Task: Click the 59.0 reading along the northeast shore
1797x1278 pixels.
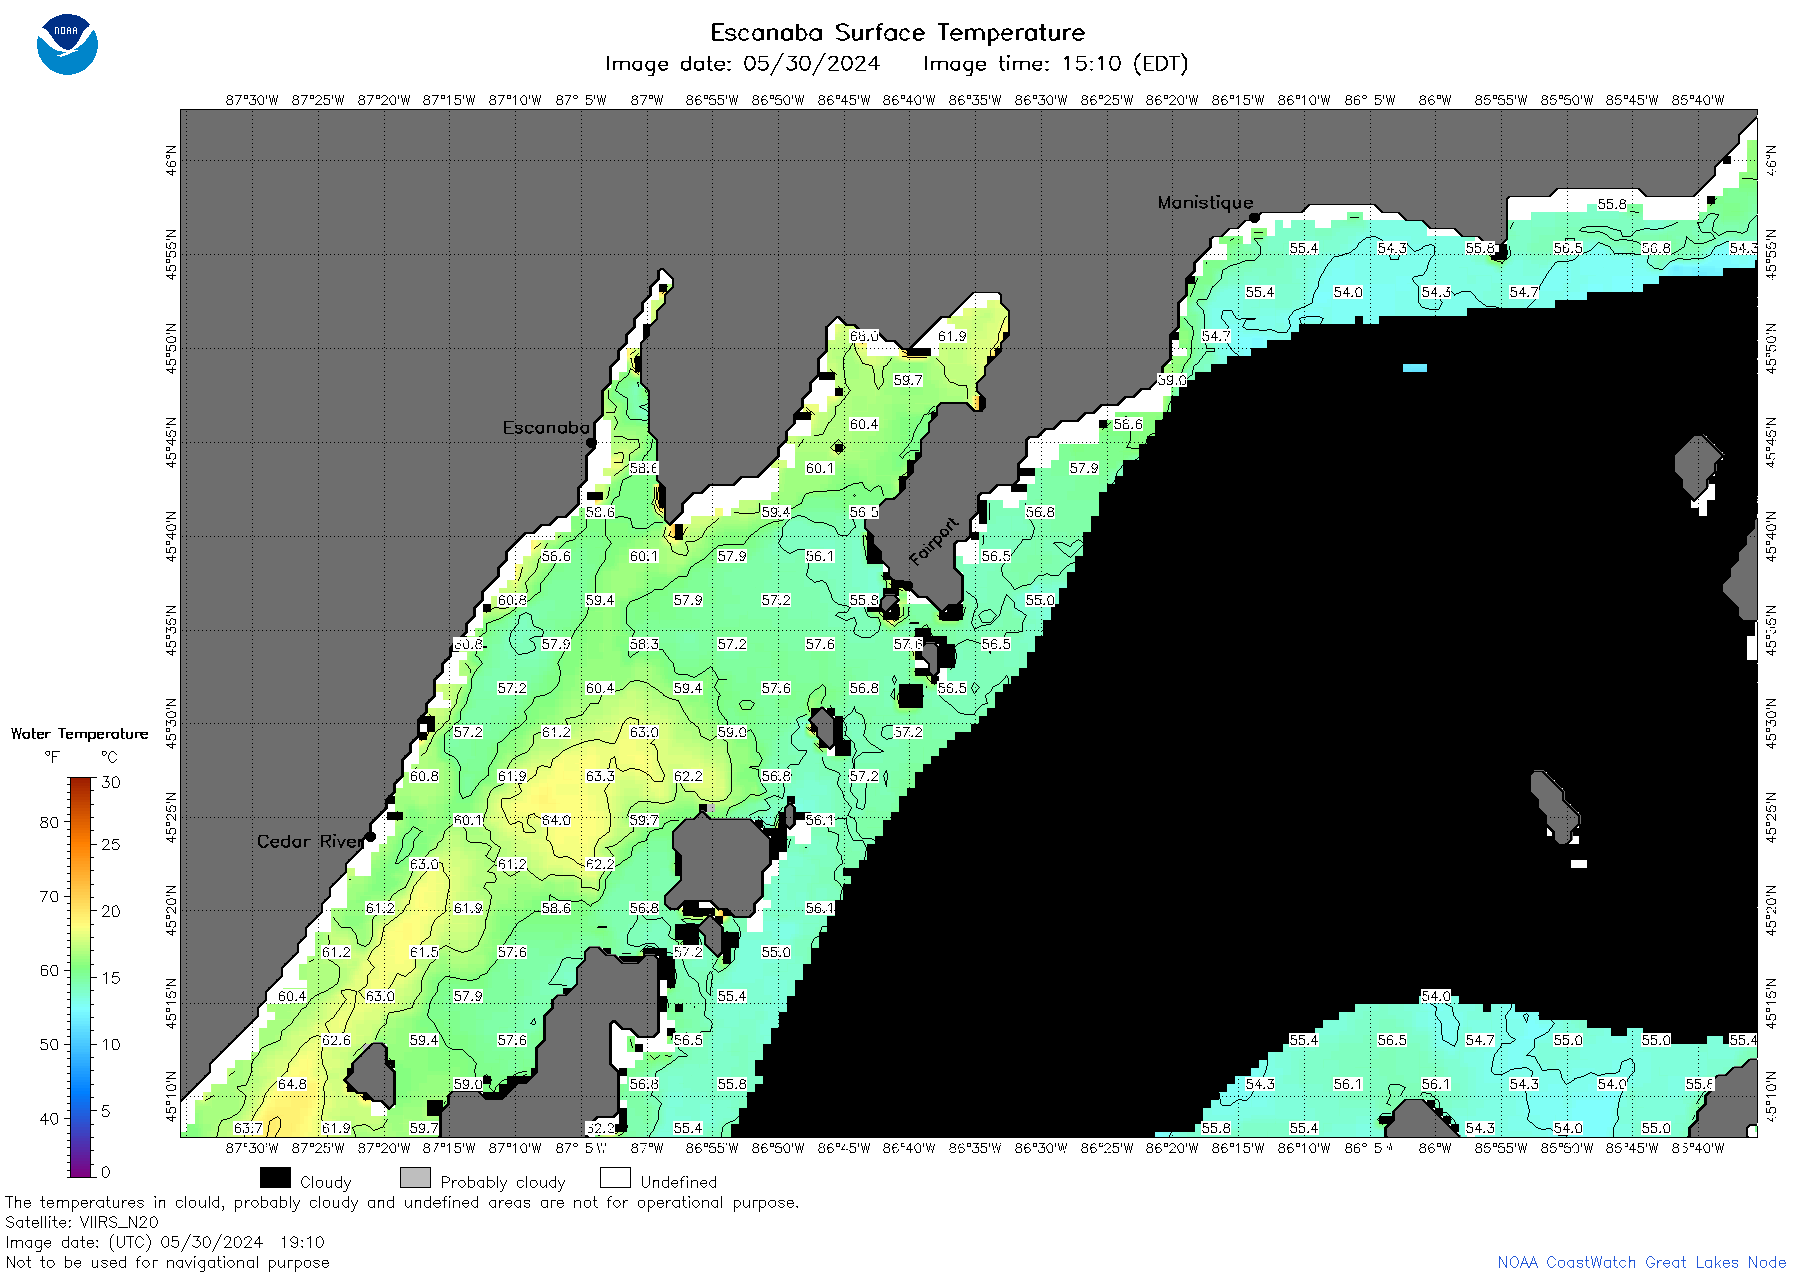Action: pos(1172,380)
